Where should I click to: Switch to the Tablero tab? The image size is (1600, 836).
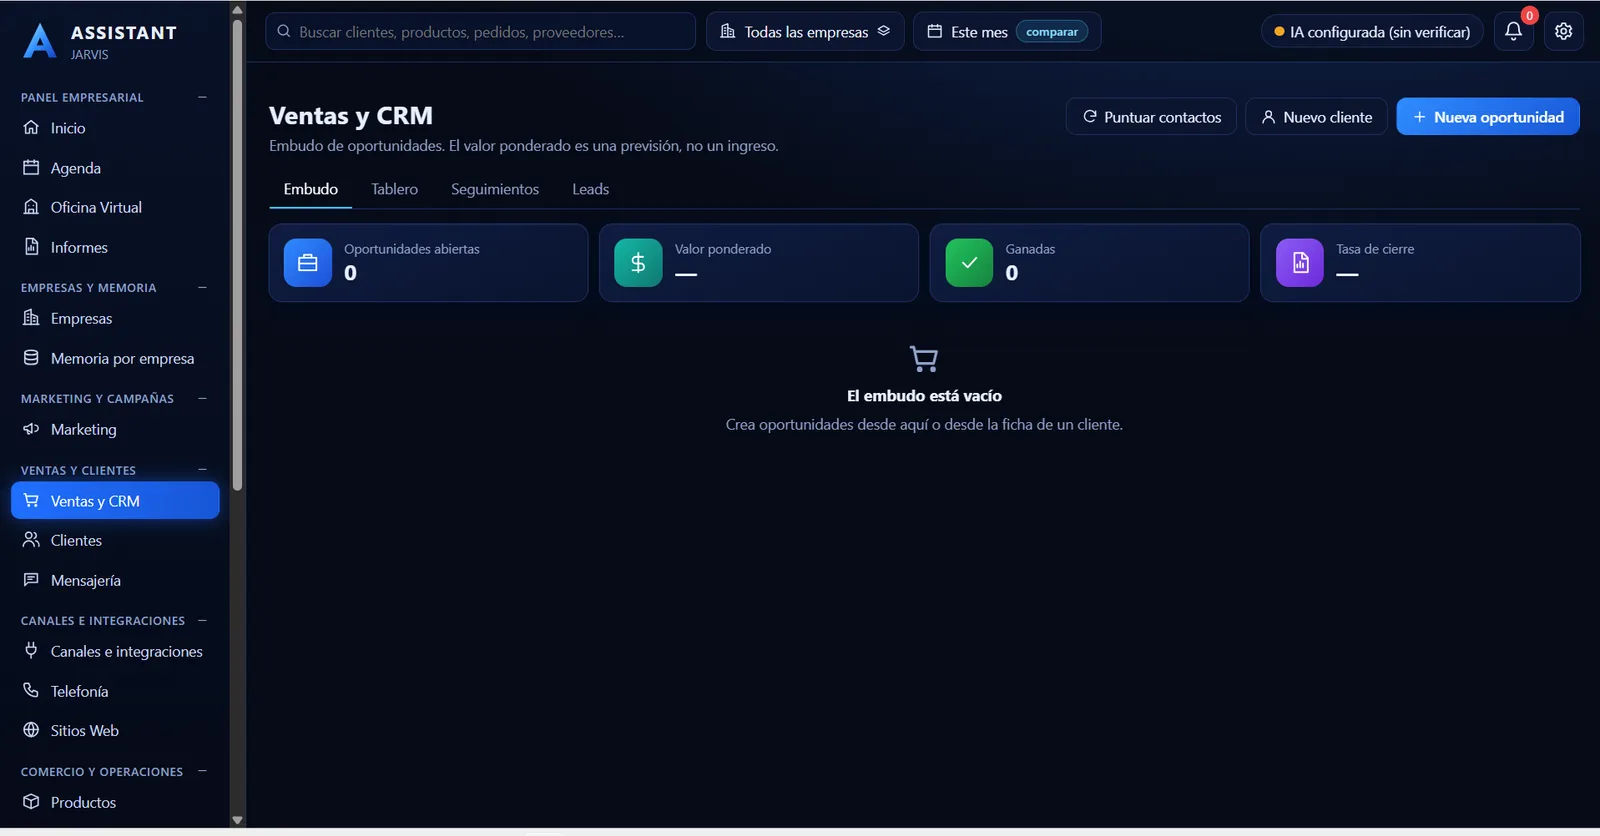(395, 189)
